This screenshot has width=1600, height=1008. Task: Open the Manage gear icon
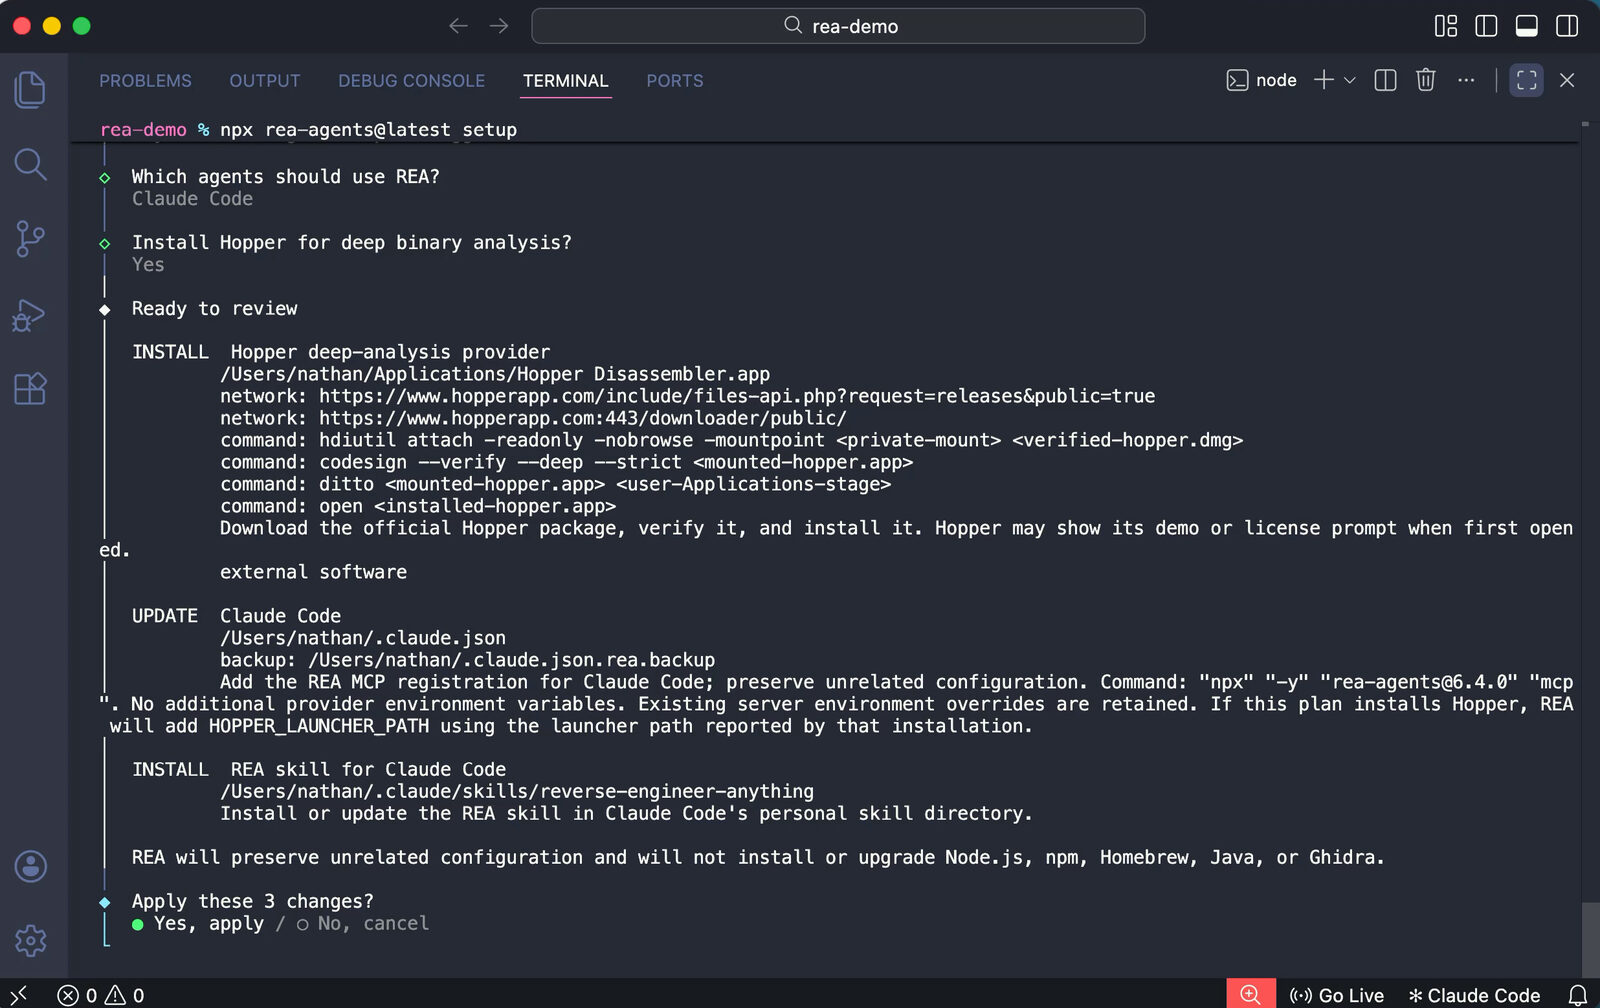tap(30, 940)
